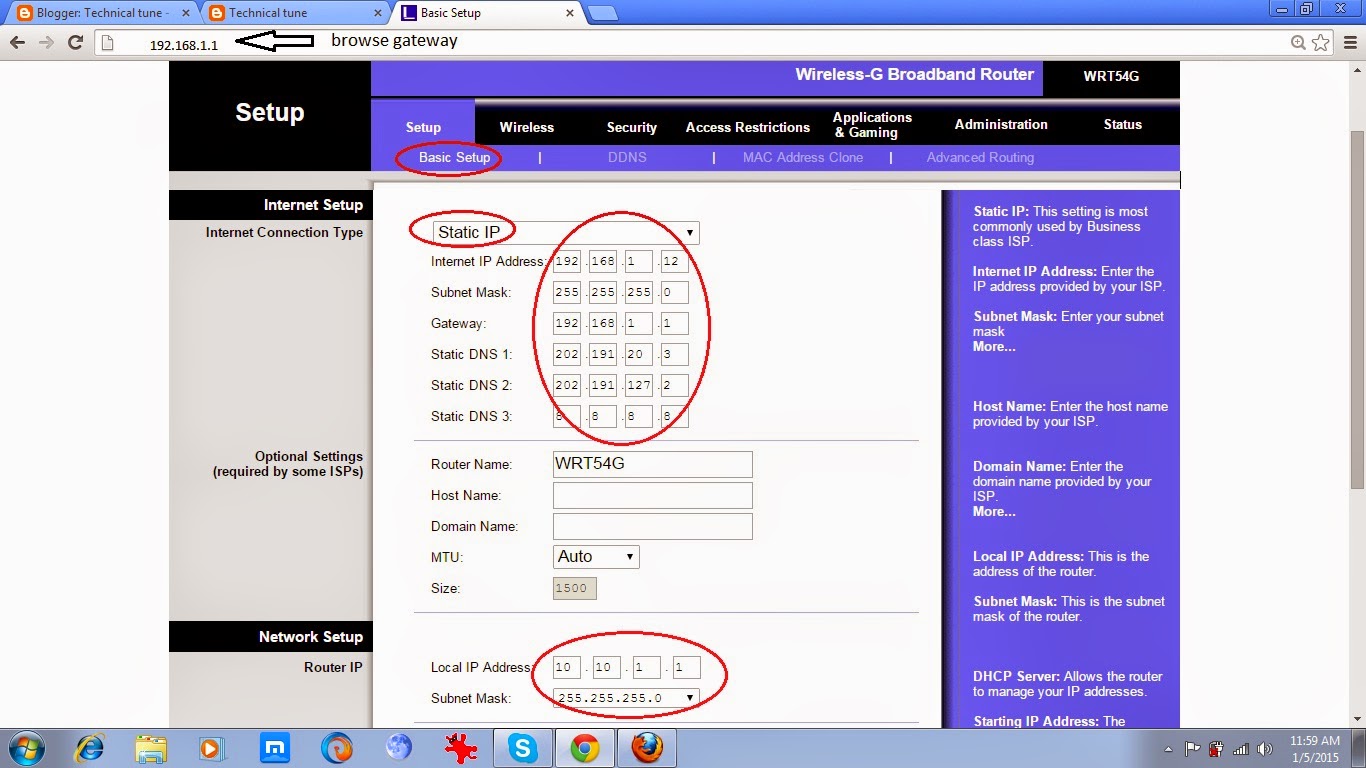Click the network signal tray icon
The width and height of the screenshot is (1366, 768).
[x=1241, y=748]
